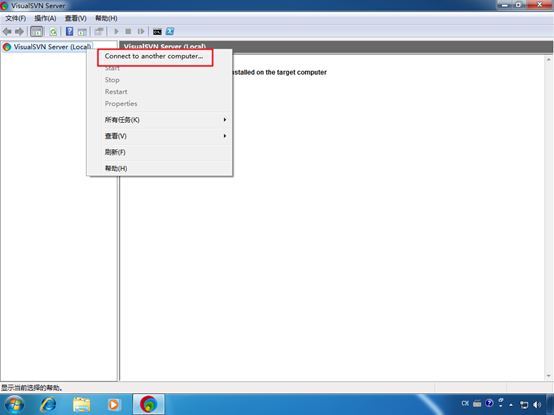Maximize the VisualSVN Server window
The image size is (554, 415).
point(518,5)
